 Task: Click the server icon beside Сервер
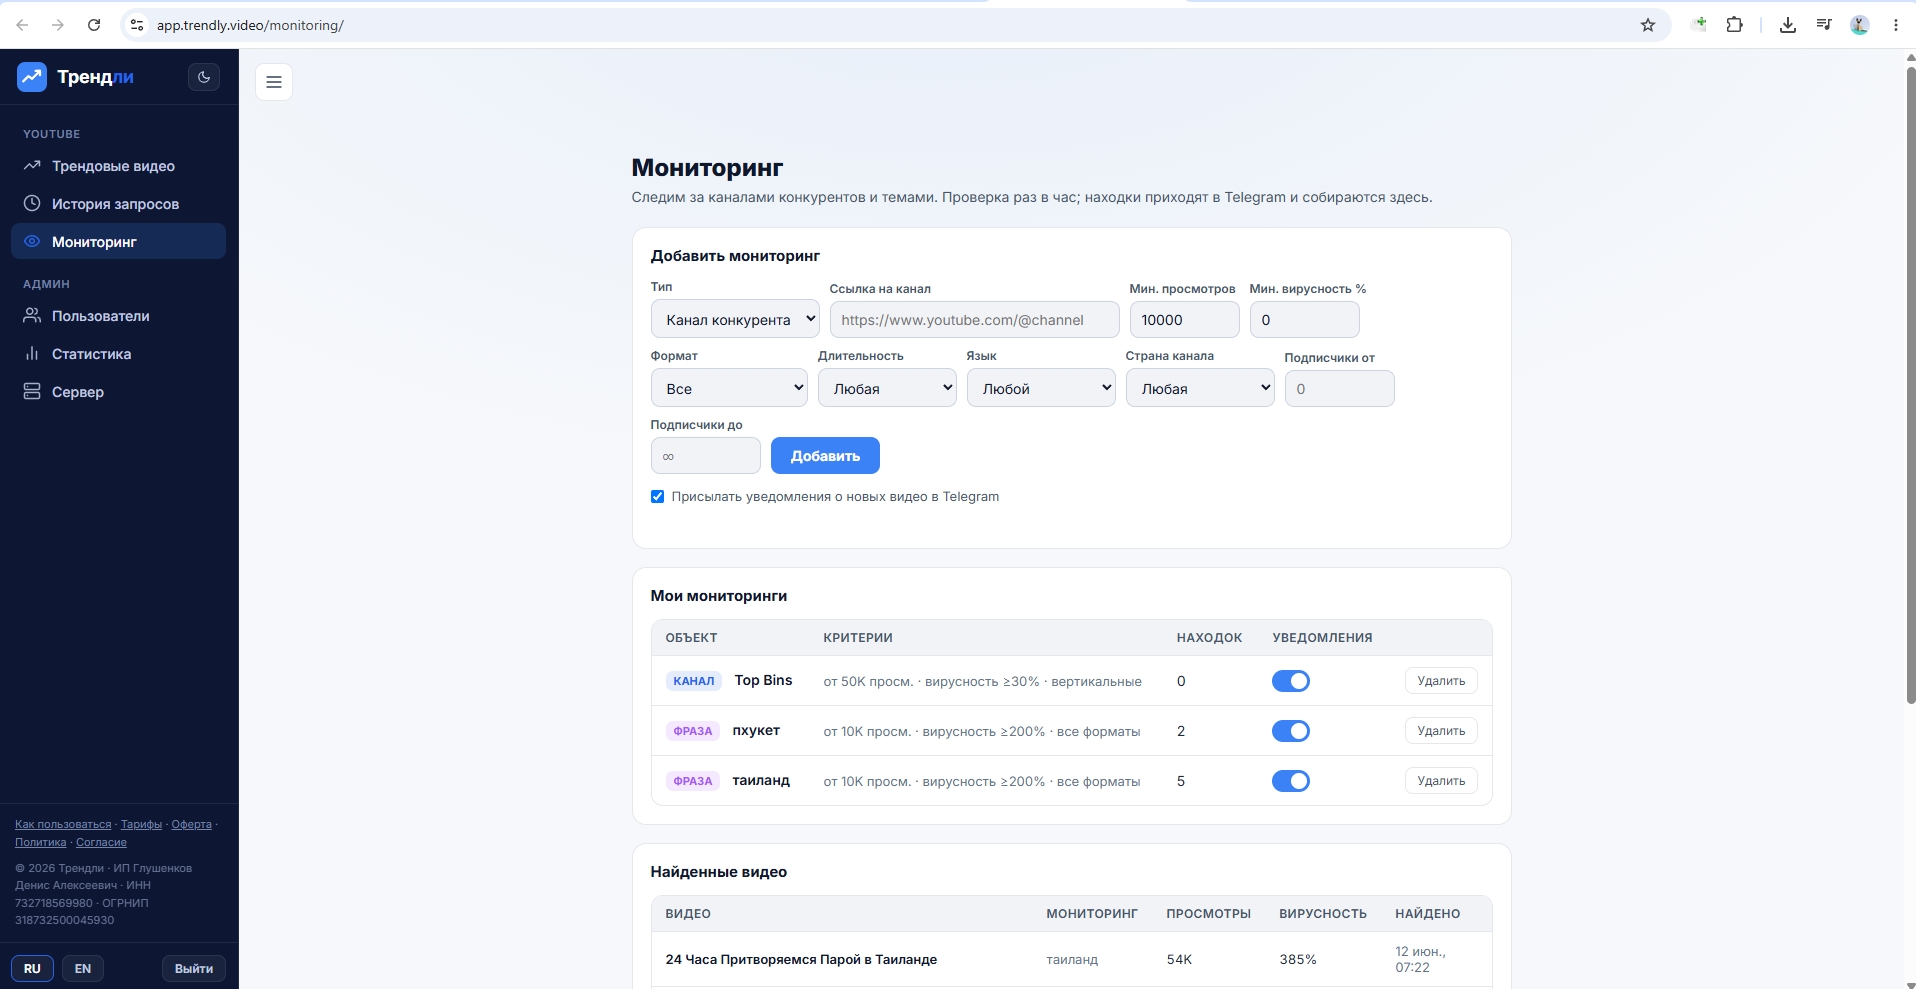point(32,392)
